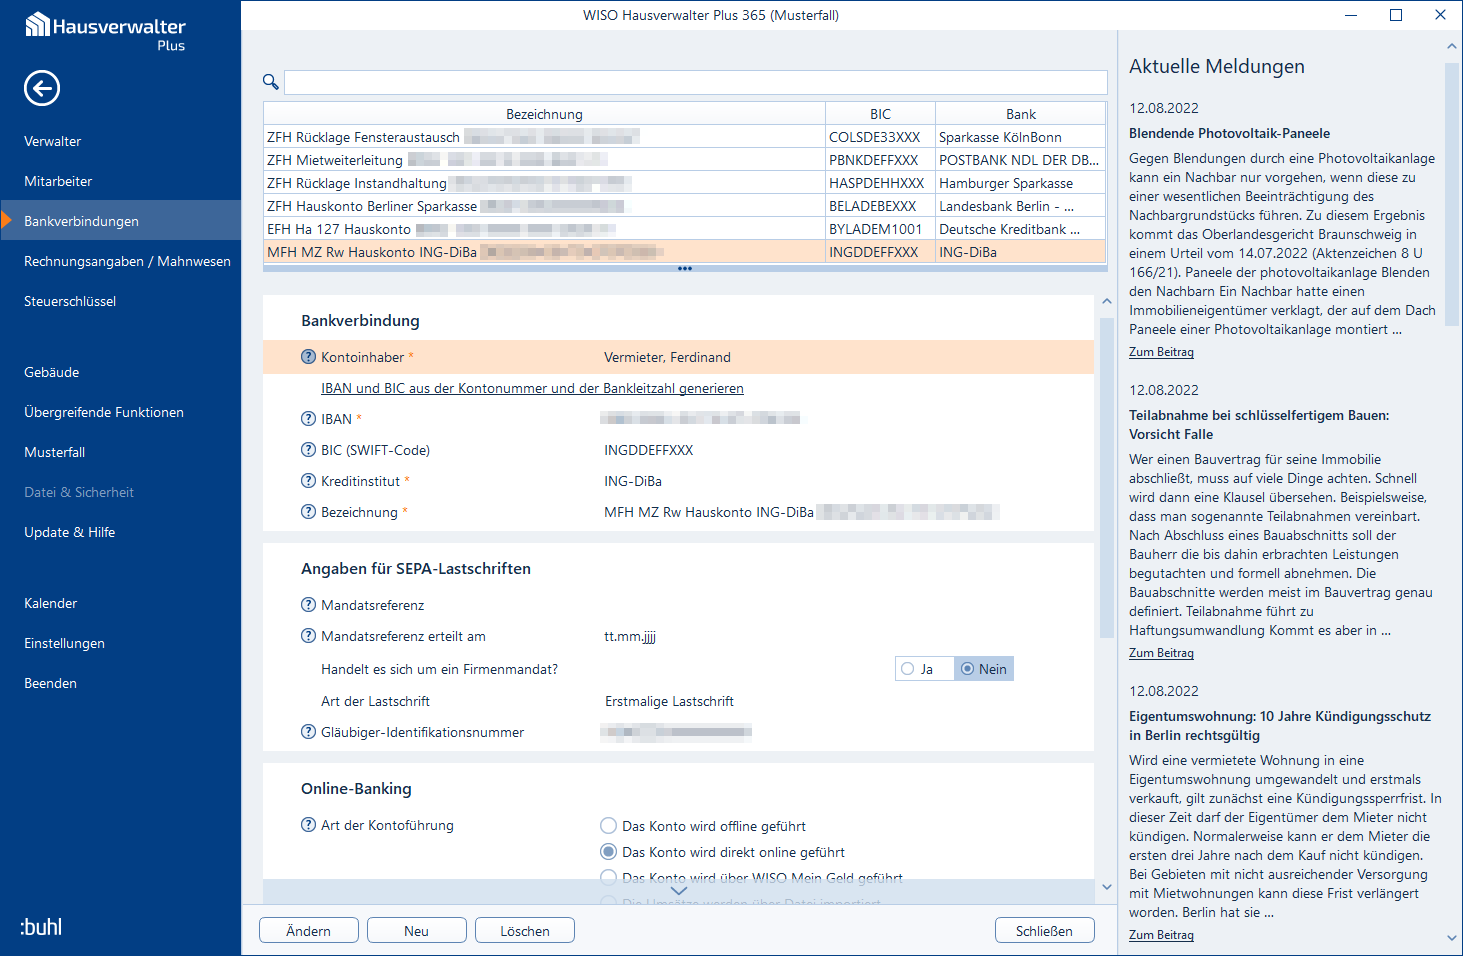Click the magnifier search icon
Screen dimensions: 1463x956
tap(270, 82)
